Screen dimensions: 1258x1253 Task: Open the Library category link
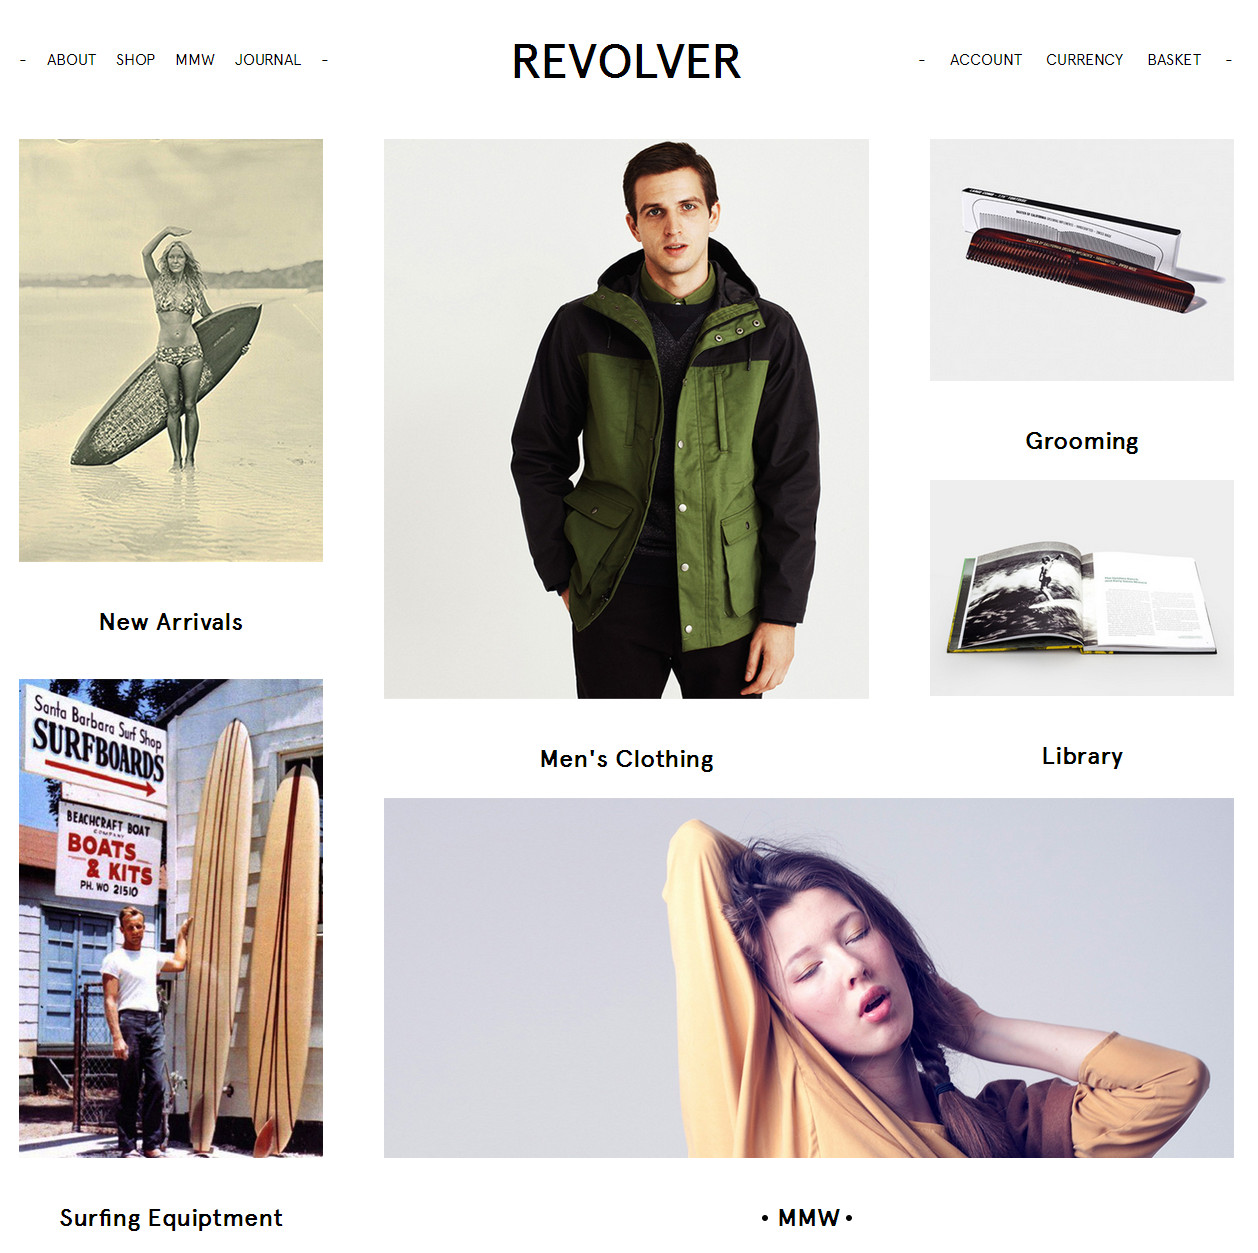[1082, 756]
